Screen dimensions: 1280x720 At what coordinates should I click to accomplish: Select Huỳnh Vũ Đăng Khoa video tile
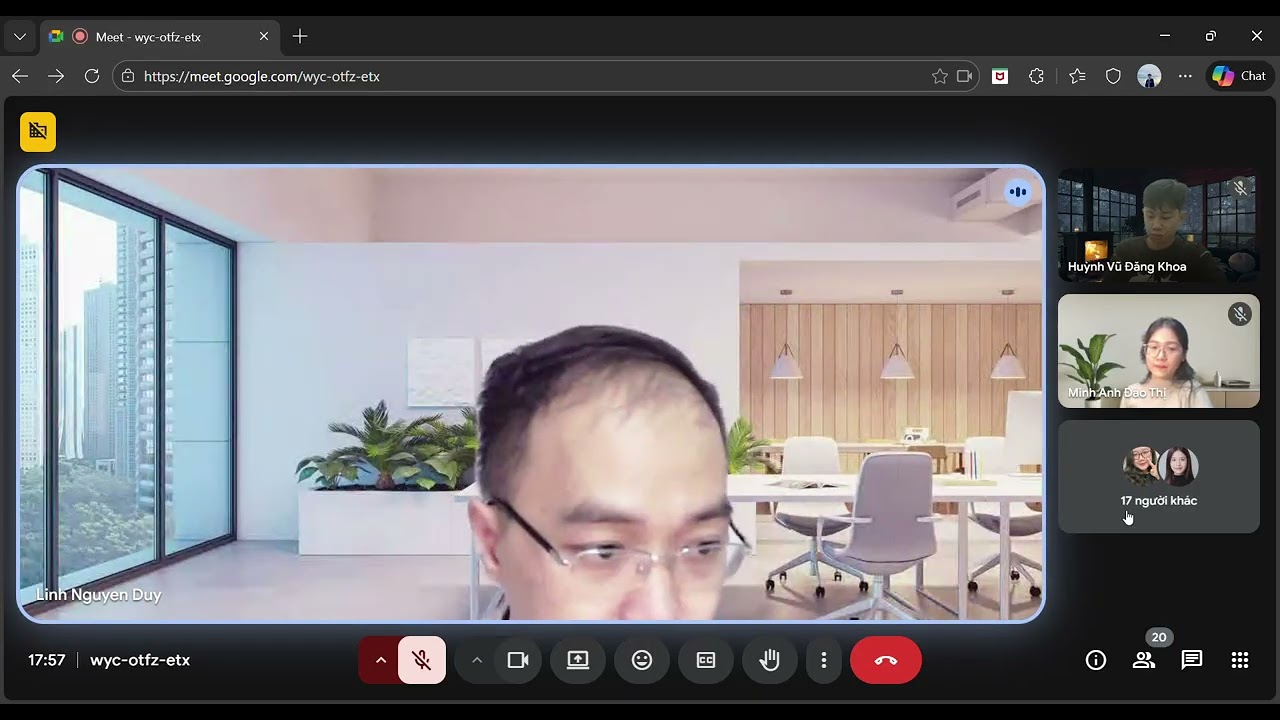(1159, 225)
